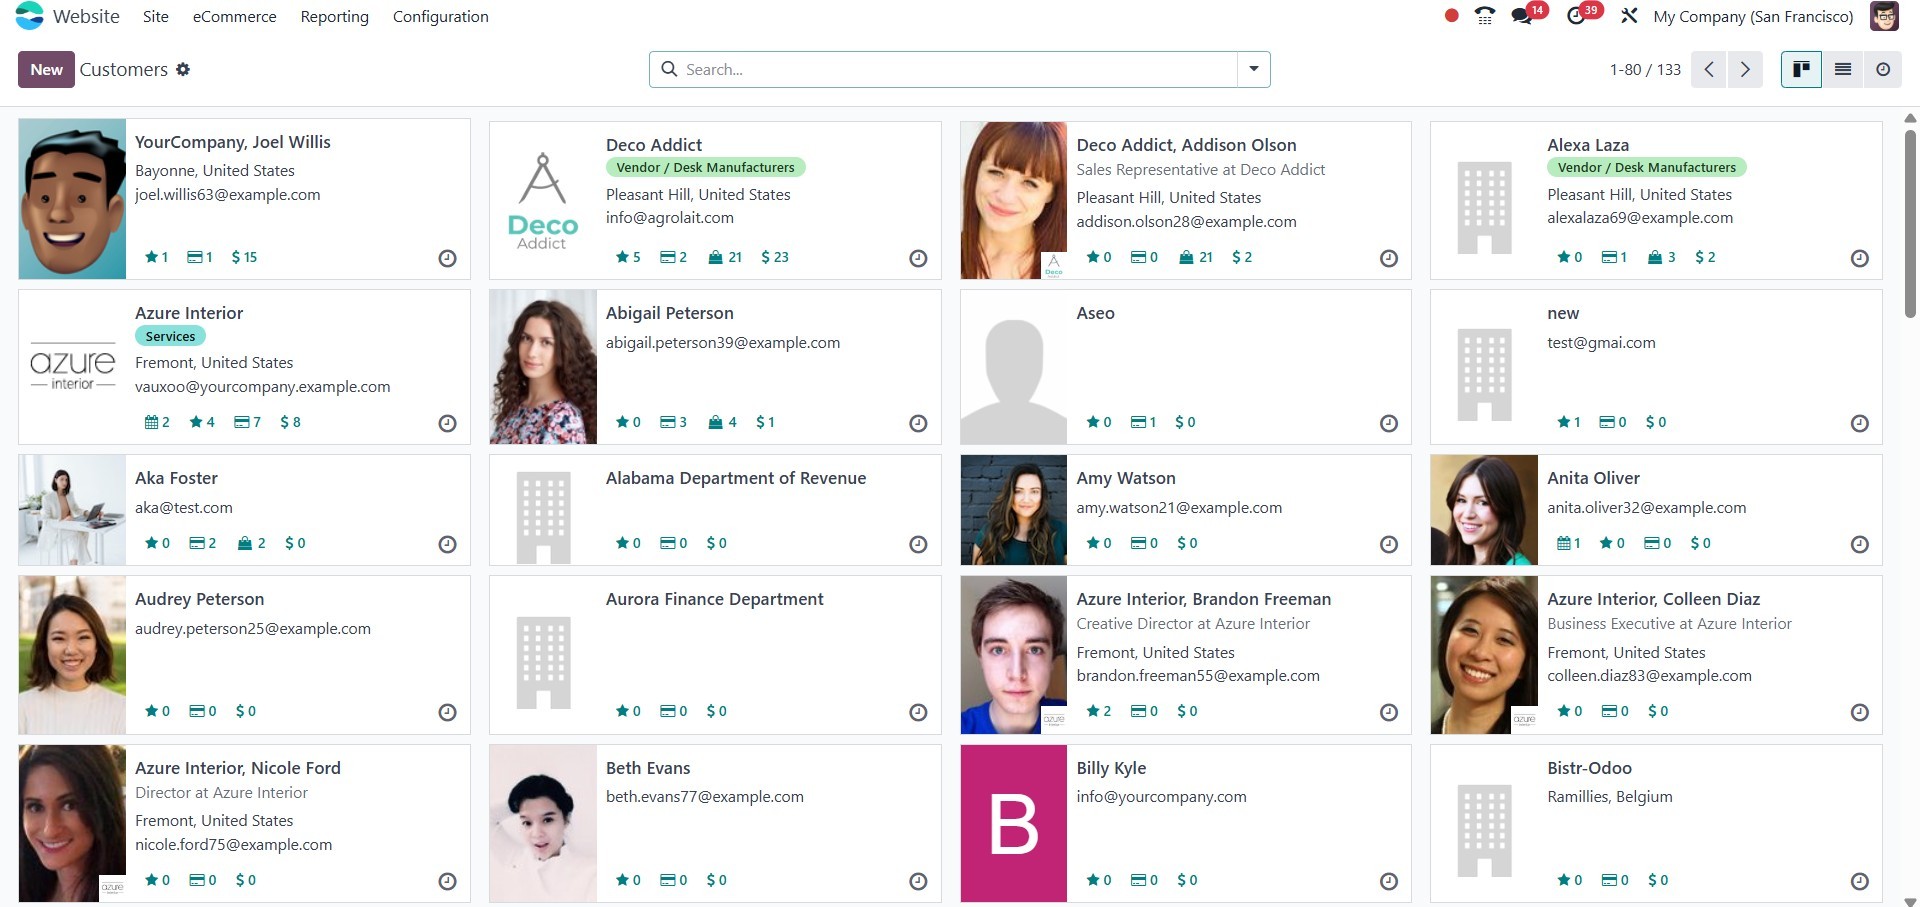The height and width of the screenshot is (907, 1920).
Task: Click the calendar meetings icon on Anita Oliver card
Action: click(x=1563, y=543)
